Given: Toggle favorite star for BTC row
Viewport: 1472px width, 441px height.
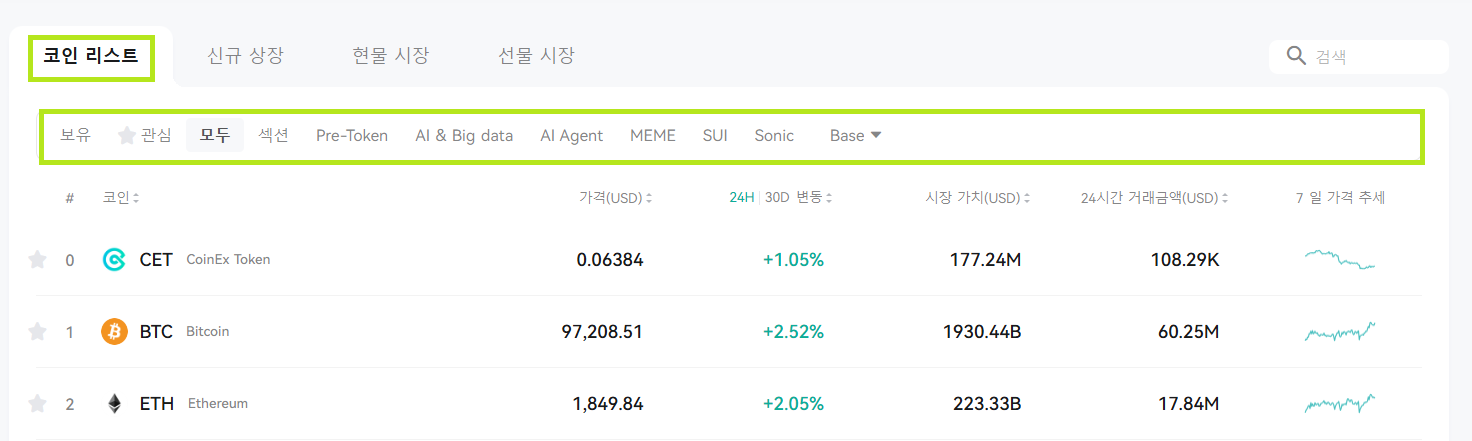Looking at the screenshot, I should [x=37, y=332].
